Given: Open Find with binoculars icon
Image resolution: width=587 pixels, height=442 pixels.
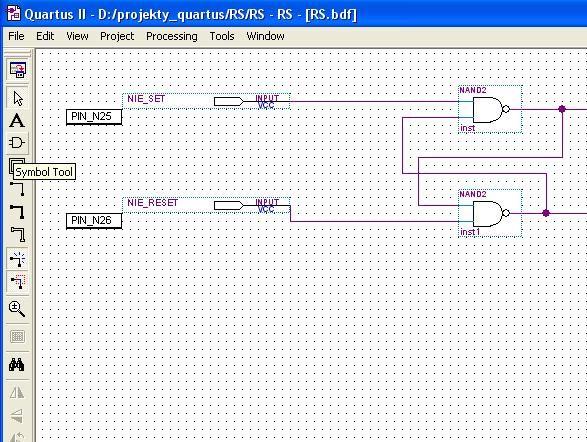Looking at the screenshot, I should [x=17, y=364].
